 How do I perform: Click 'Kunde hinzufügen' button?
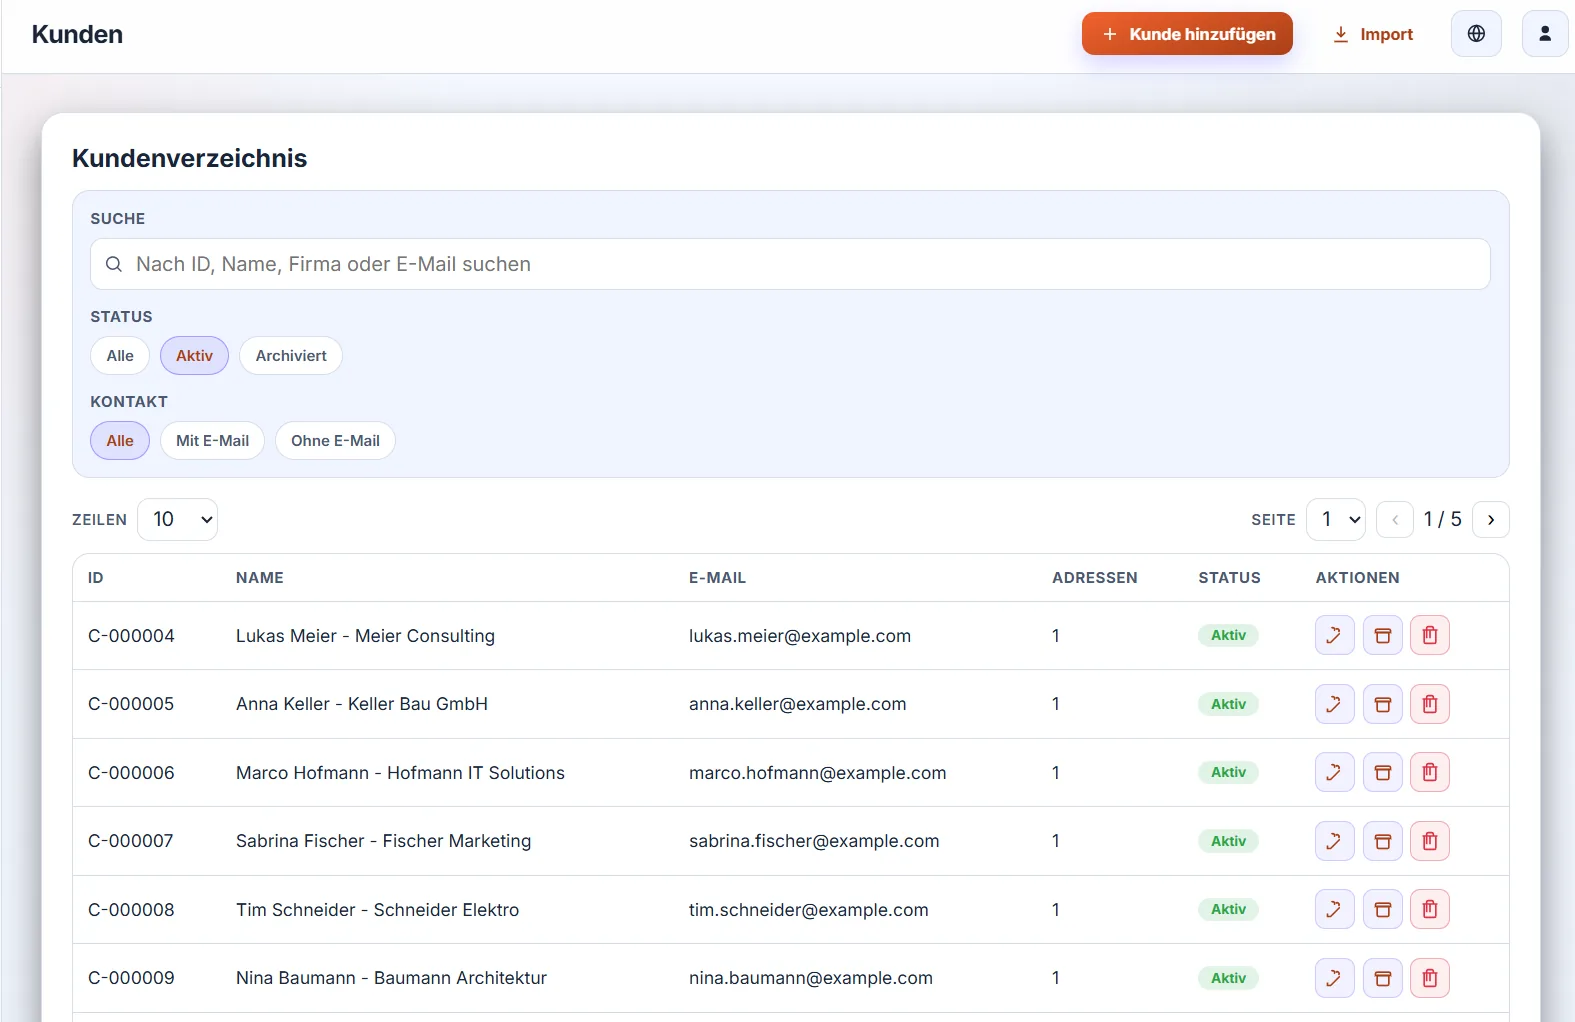tap(1187, 34)
